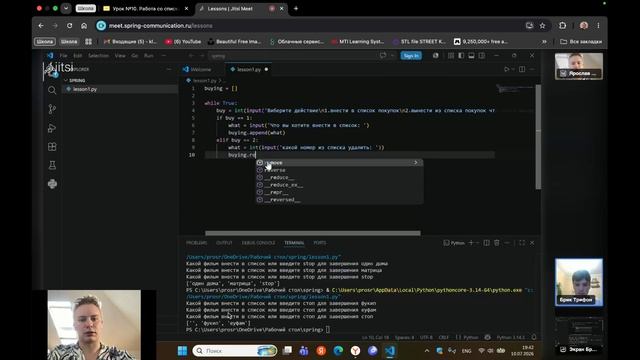Open the Run and Debug view

click(x=52, y=128)
